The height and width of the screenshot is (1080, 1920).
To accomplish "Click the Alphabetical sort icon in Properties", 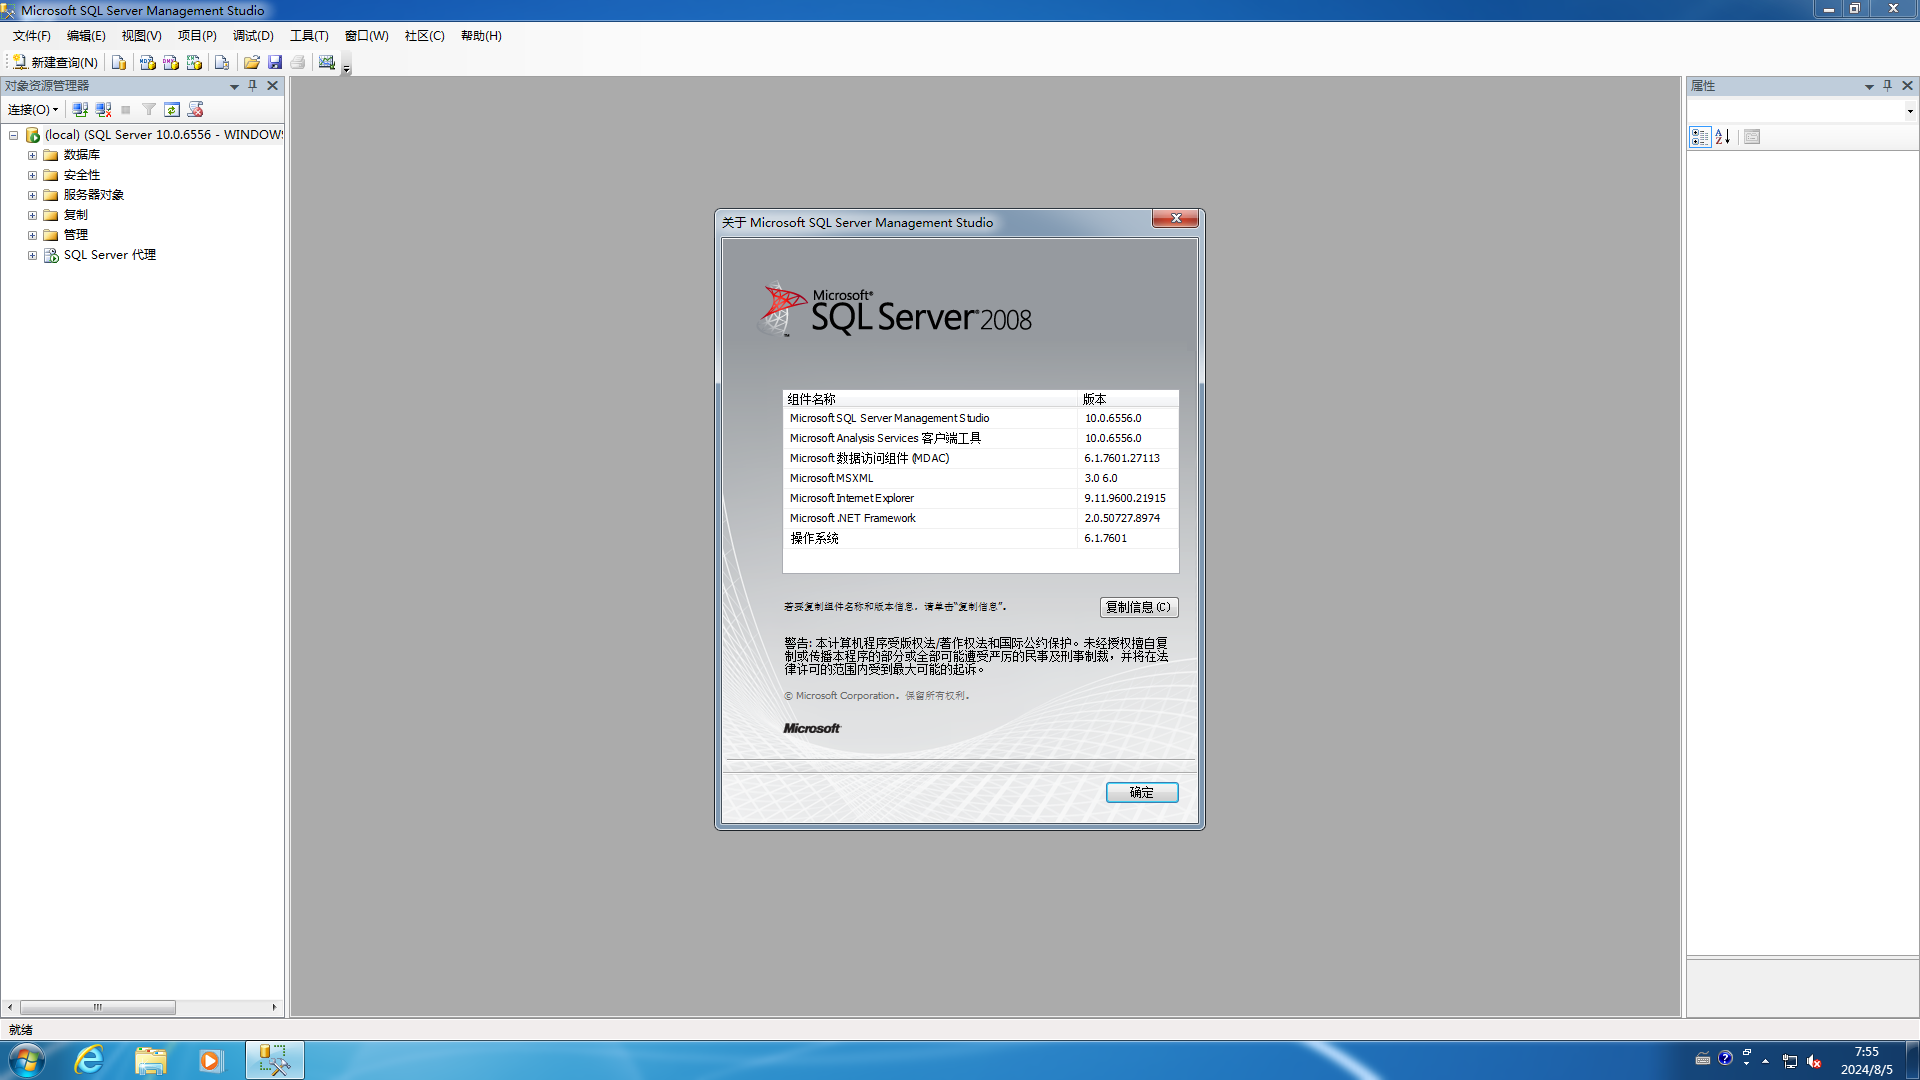I will click(x=1723, y=137).
